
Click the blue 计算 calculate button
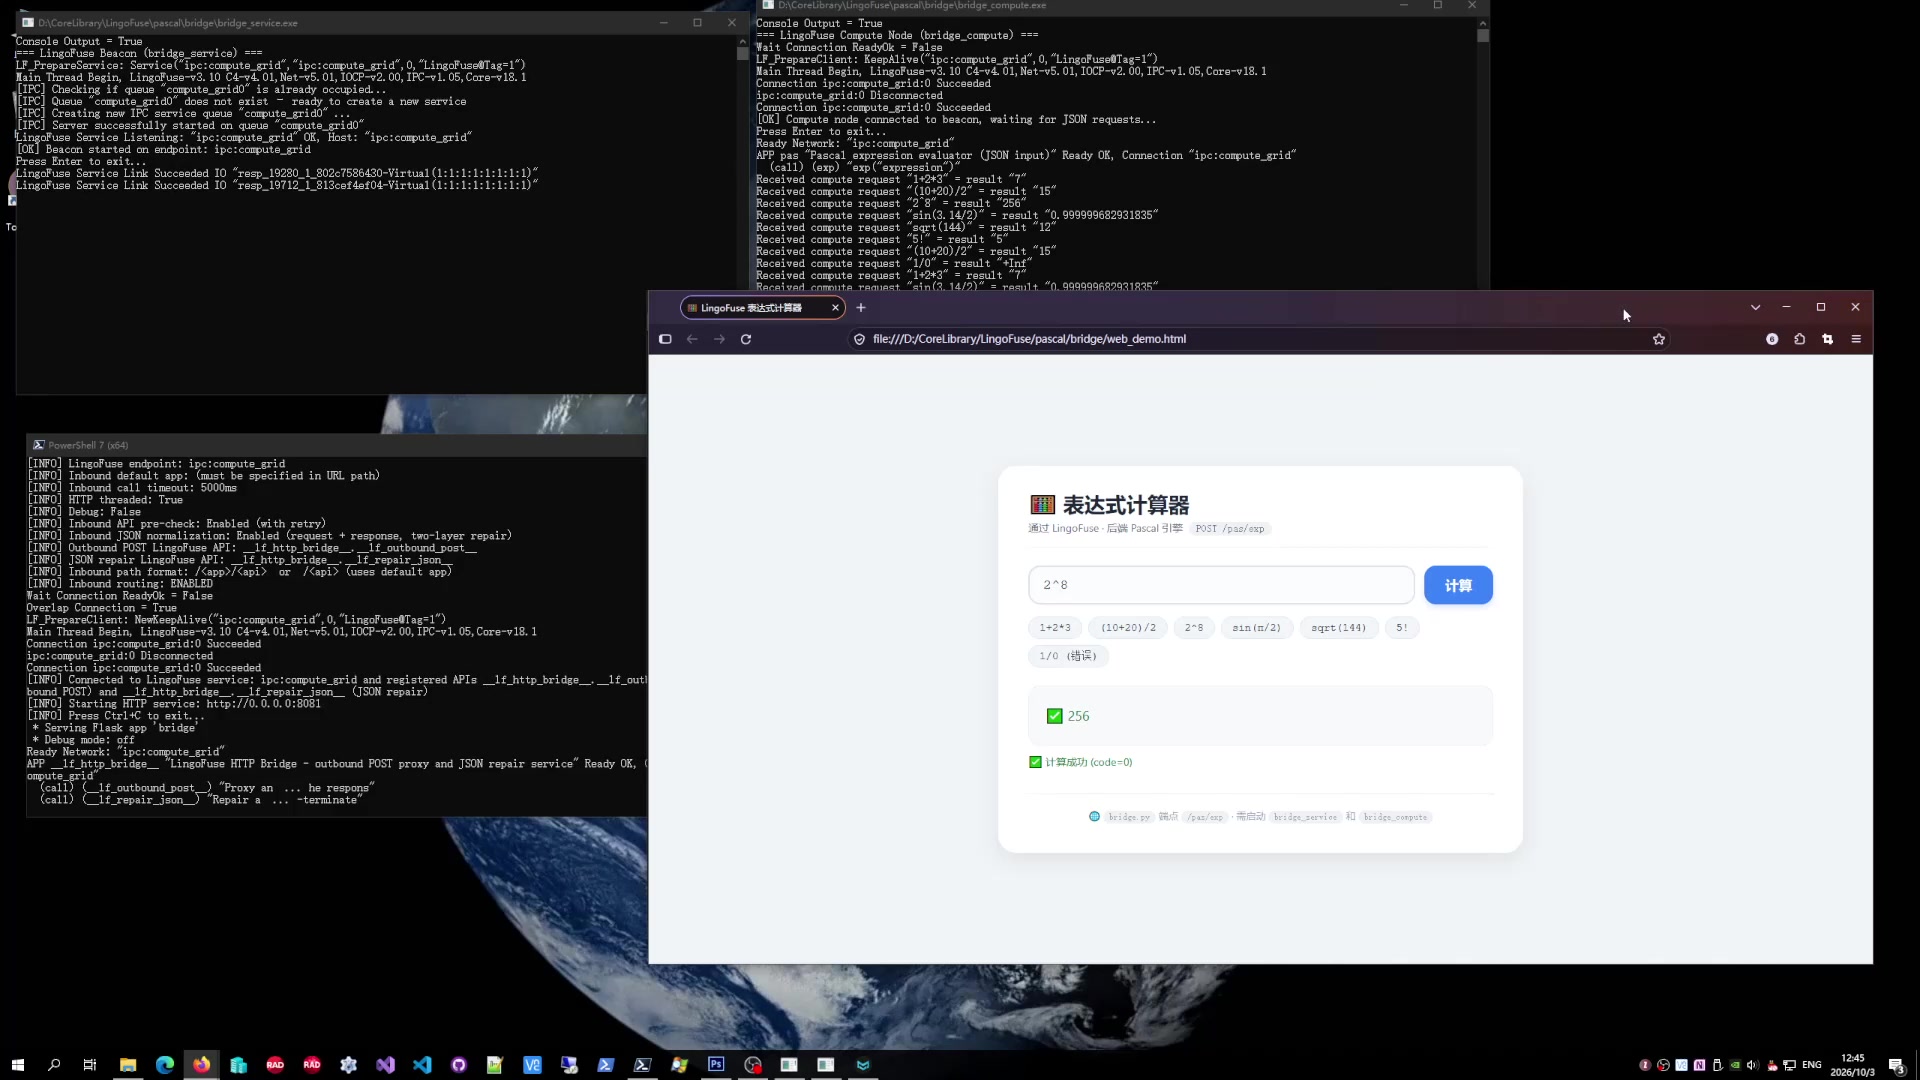click(x=1458, y=585)
